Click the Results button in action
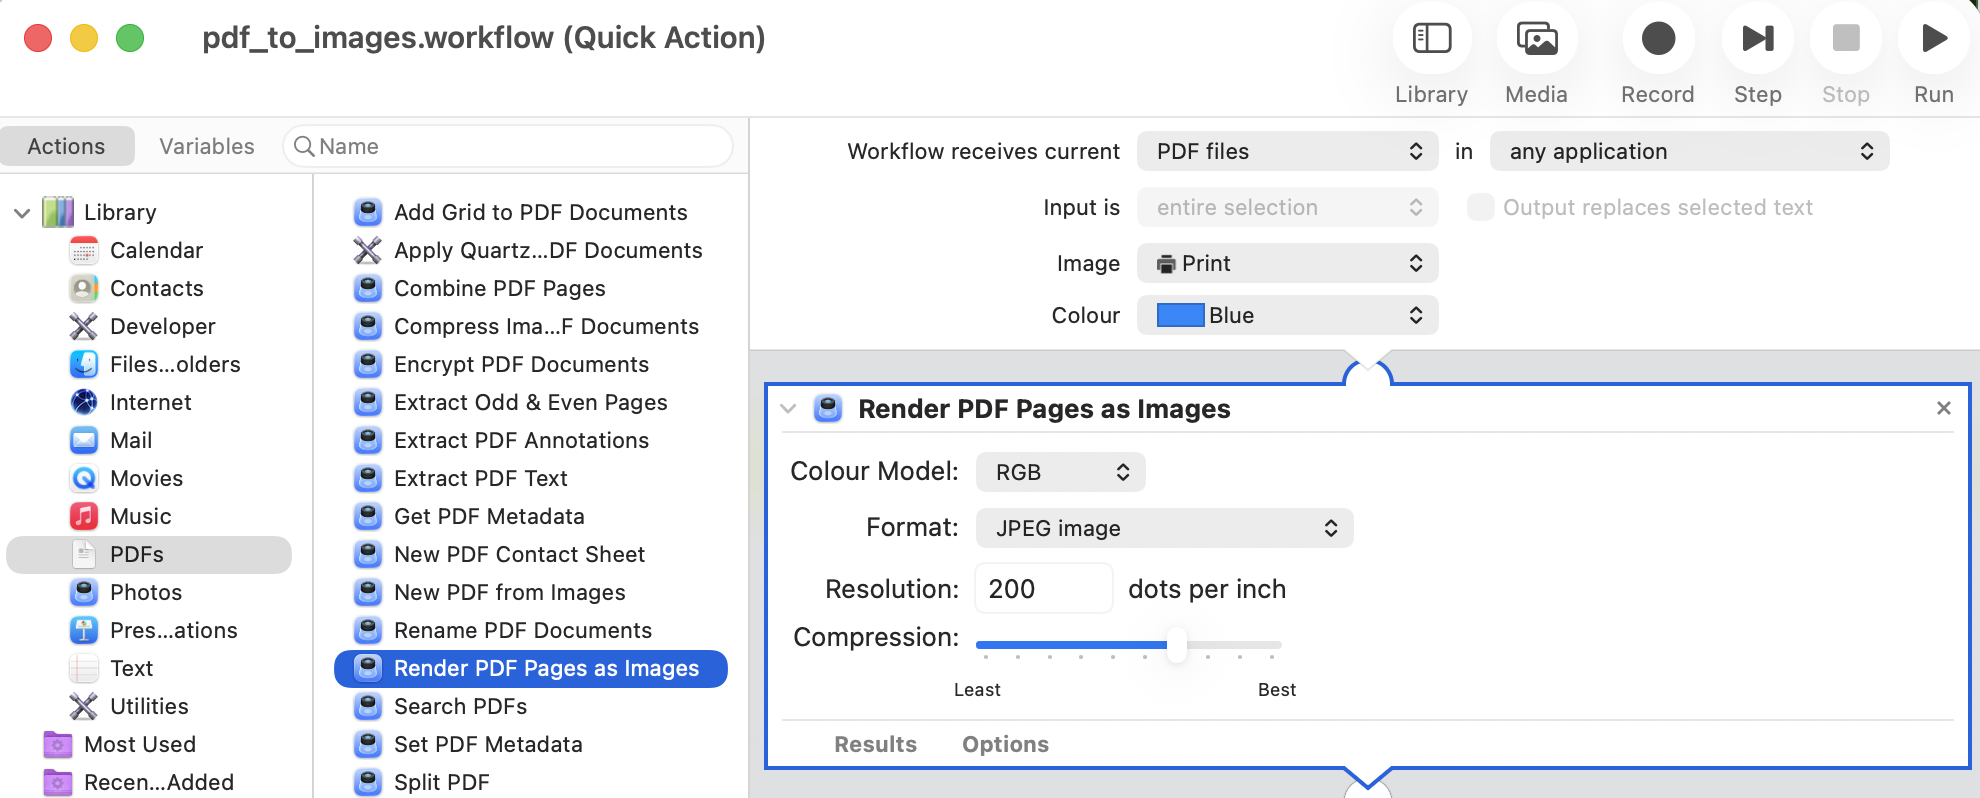The height and width of the screenshot is (798, 1980). (x=875, y=744)
